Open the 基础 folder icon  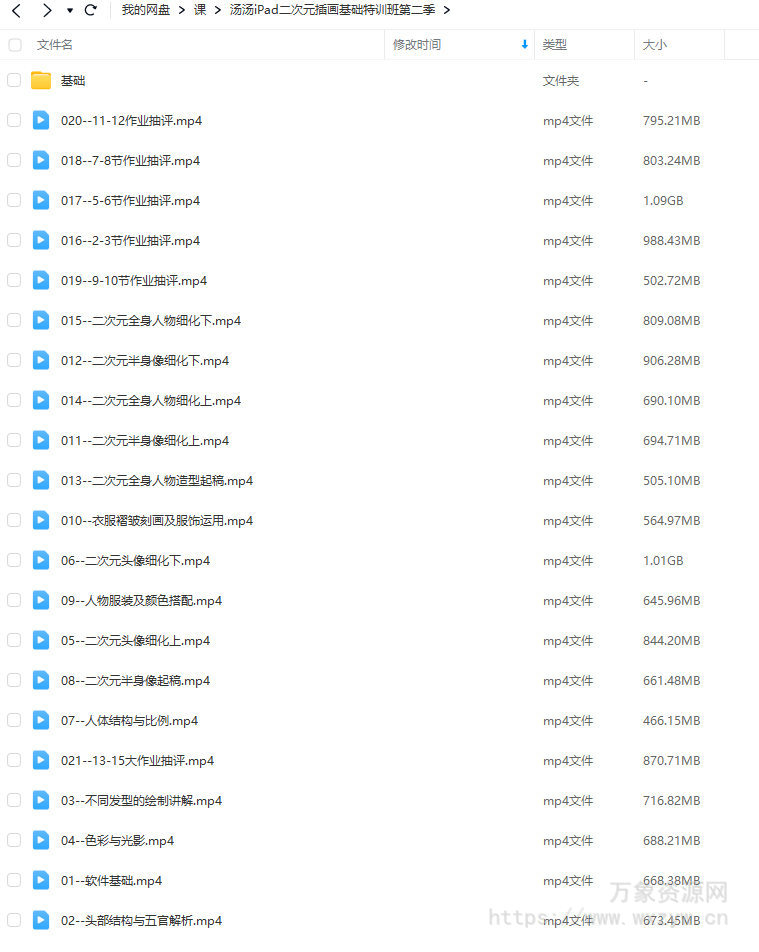pyautogui.click(x=41, y=80)
